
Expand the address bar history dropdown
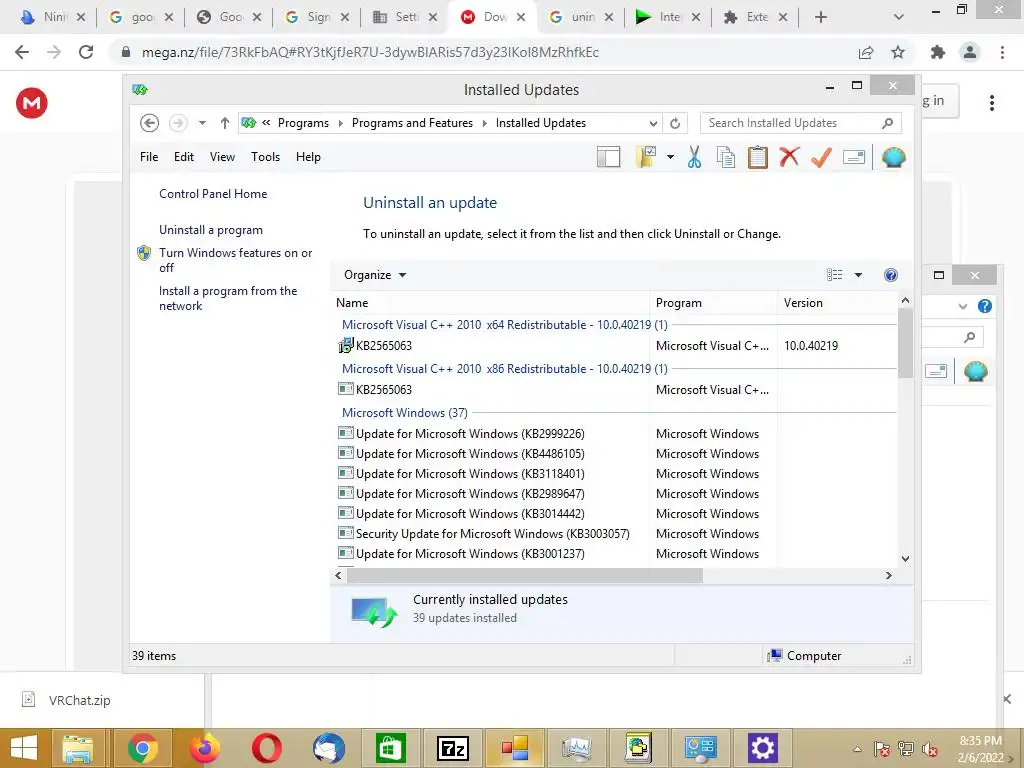point(653,123)
